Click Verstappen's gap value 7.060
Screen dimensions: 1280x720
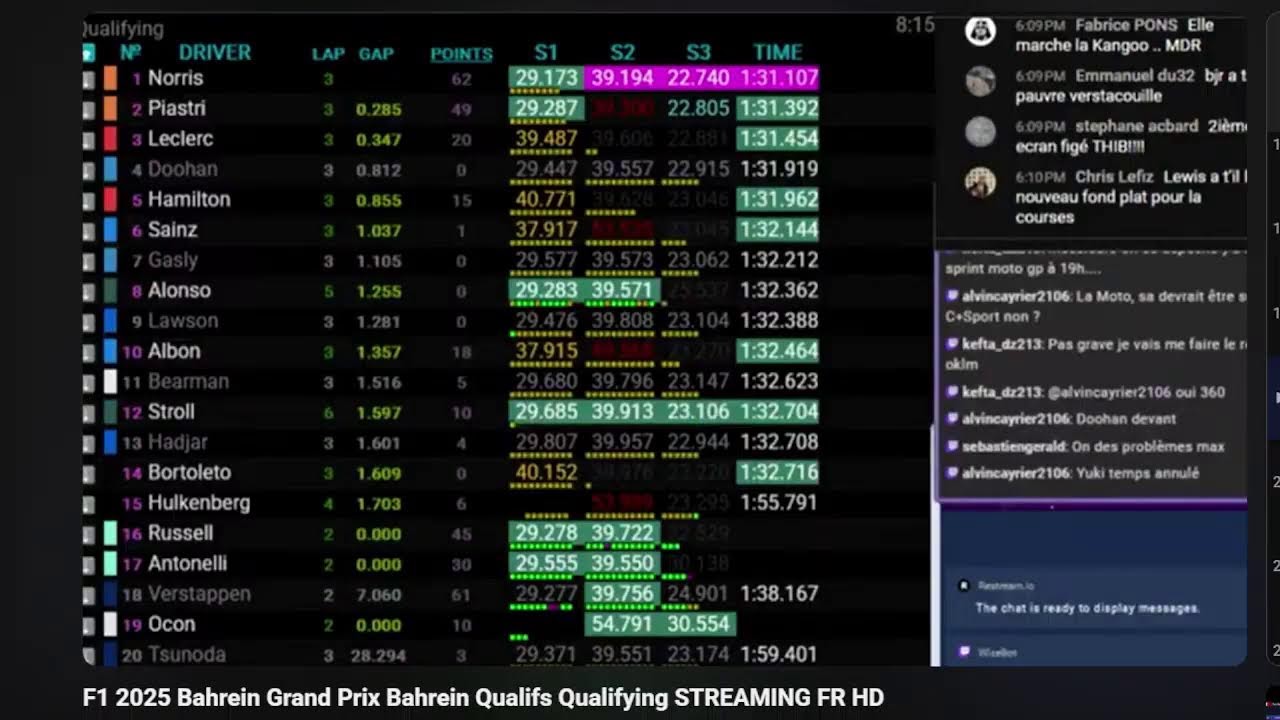coord(378,595)
